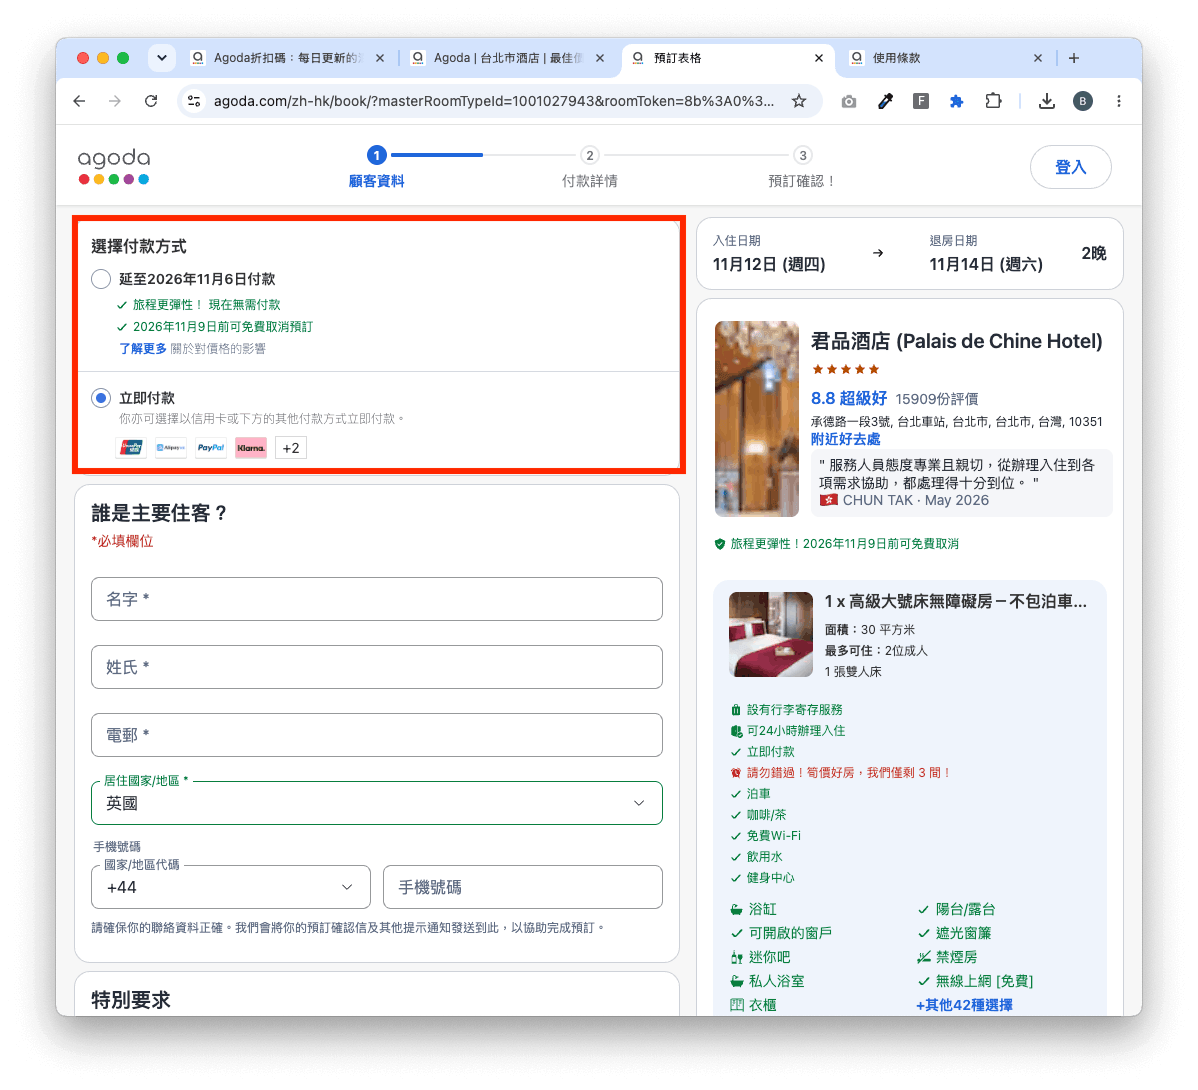The image size is (1198, 1090).
Task: Click the 設有行李寄存服務 text
Action: pos(795,710)
